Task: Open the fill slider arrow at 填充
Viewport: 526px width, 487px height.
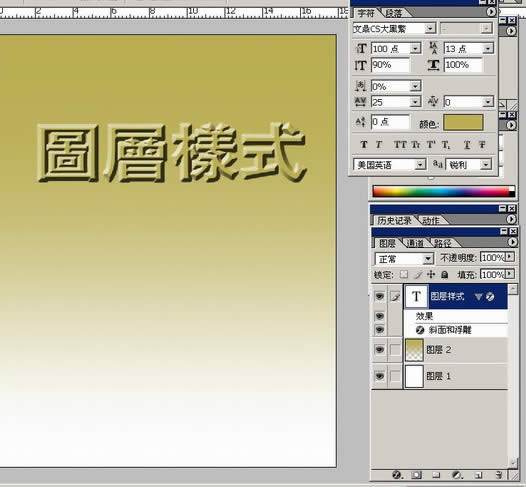Action: click(x=510, y=274)
